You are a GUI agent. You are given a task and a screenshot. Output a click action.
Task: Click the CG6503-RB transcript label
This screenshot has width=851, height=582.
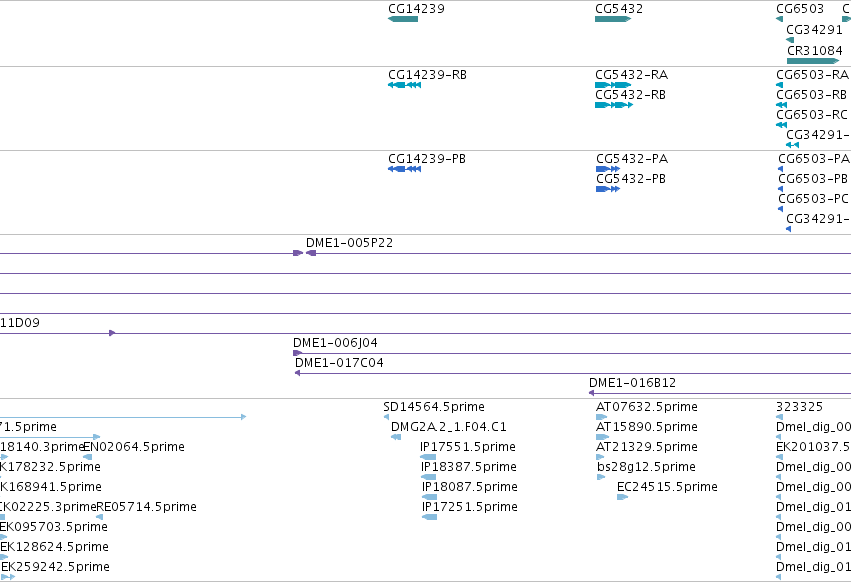(811, 94)
